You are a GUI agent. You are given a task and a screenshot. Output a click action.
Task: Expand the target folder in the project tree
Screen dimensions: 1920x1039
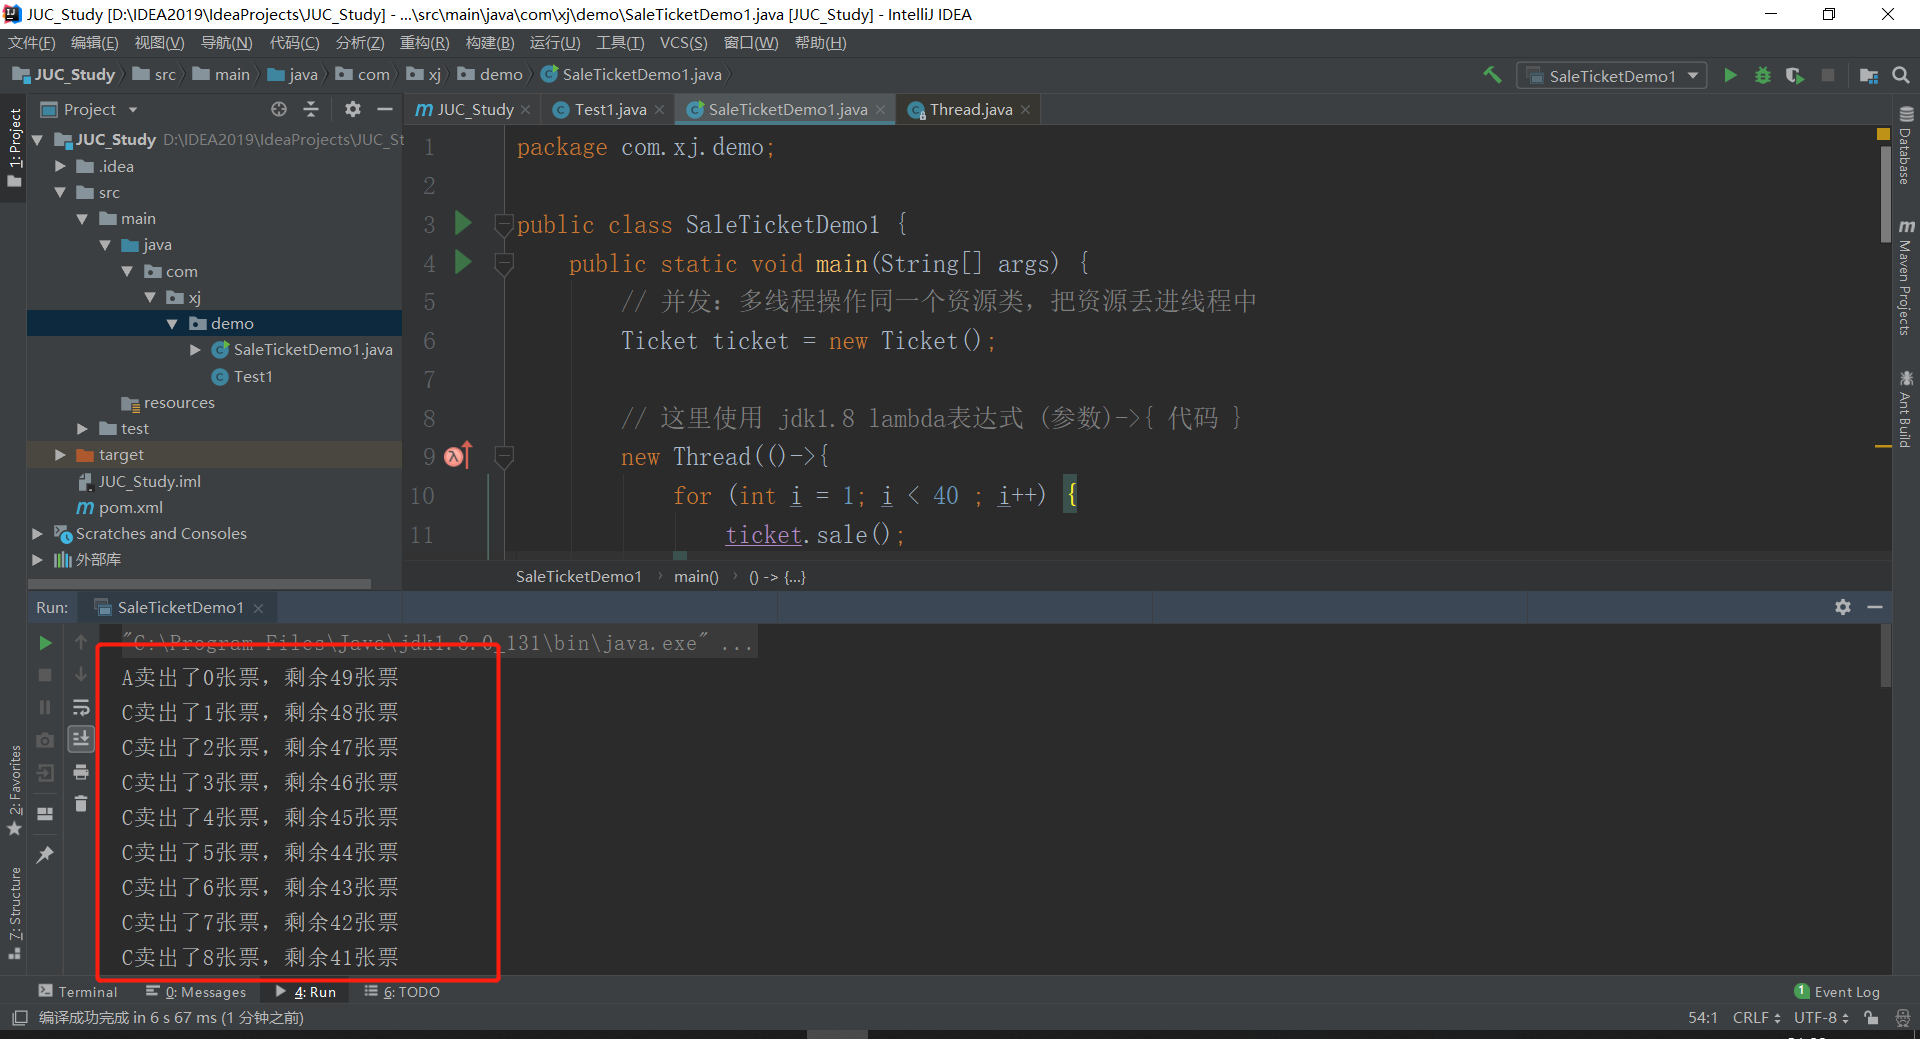click(61, 455)
